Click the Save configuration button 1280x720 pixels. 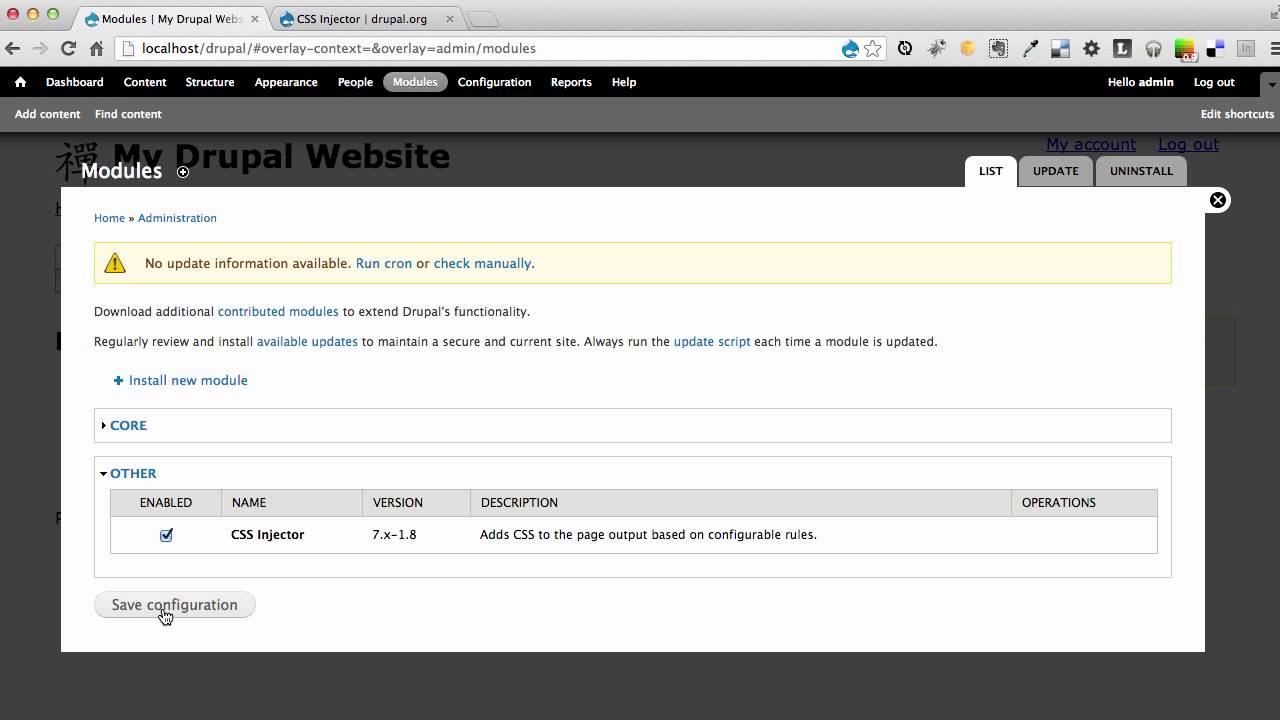pos(175,605)
